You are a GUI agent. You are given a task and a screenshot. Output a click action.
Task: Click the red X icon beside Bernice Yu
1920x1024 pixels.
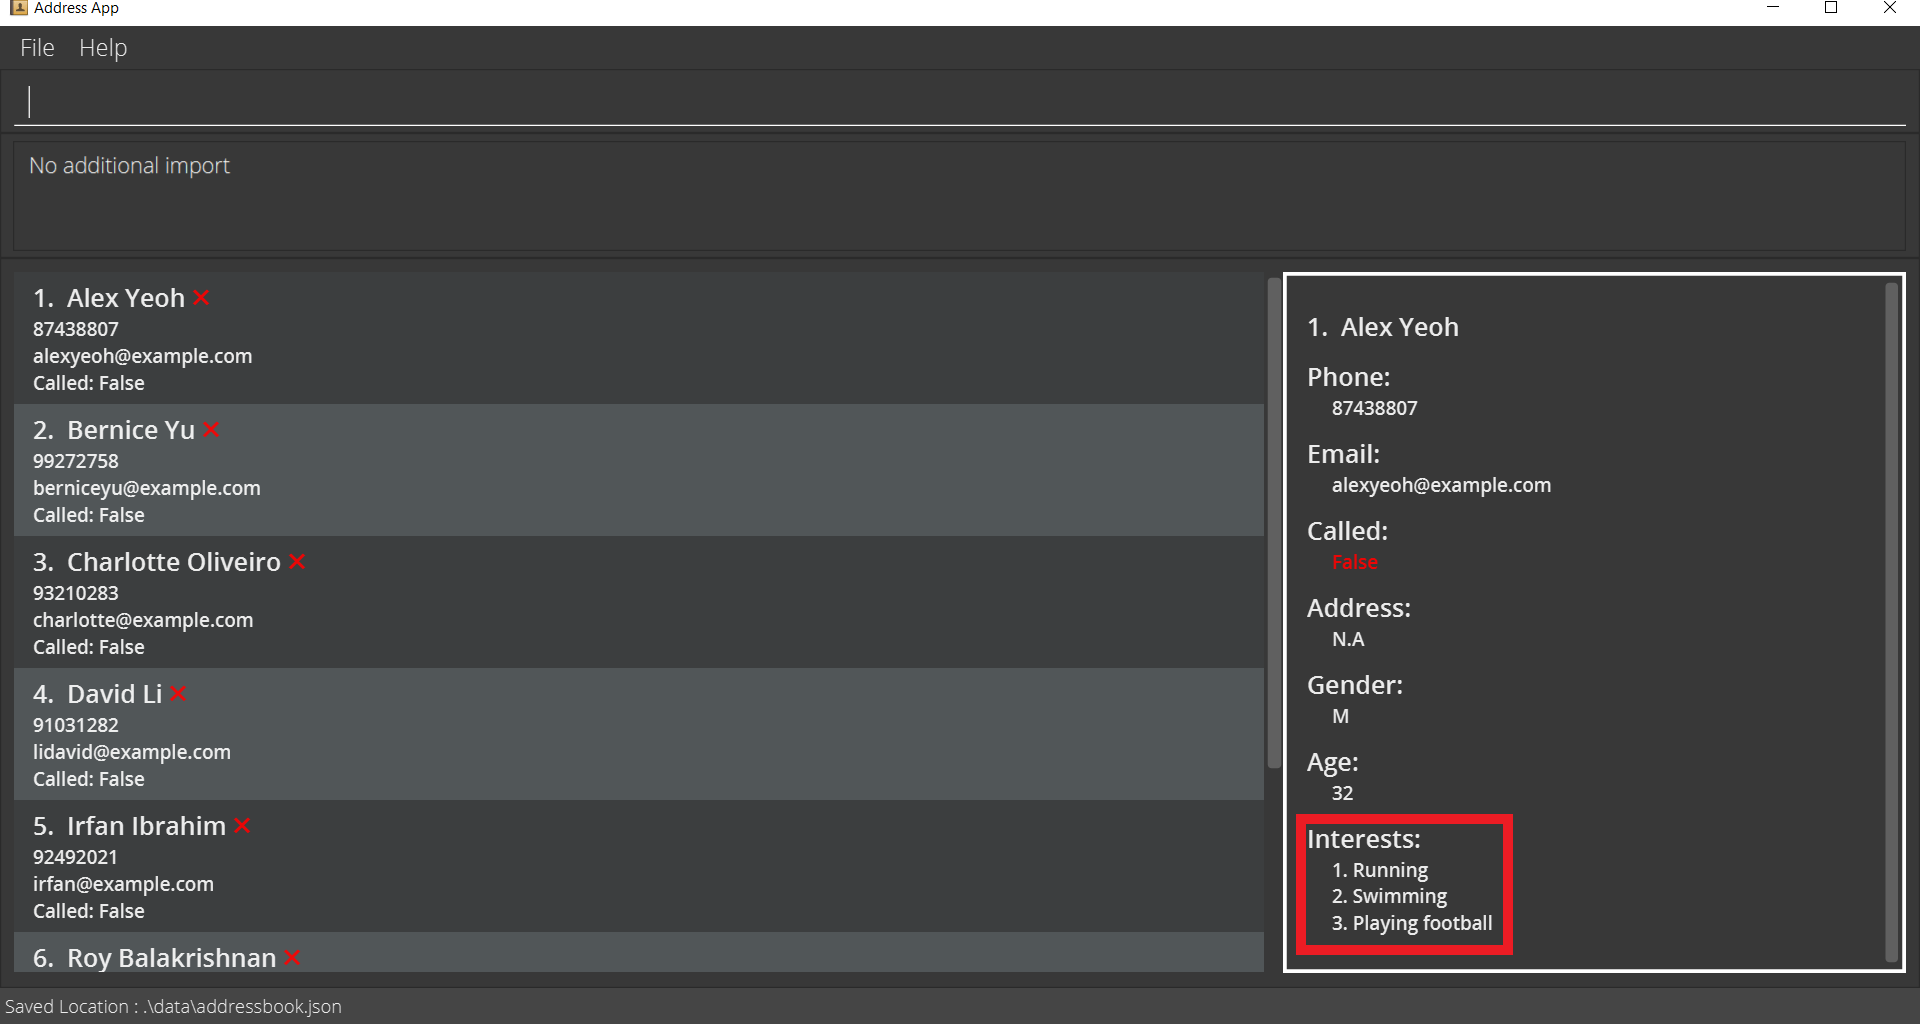click(x=210, y=430)
